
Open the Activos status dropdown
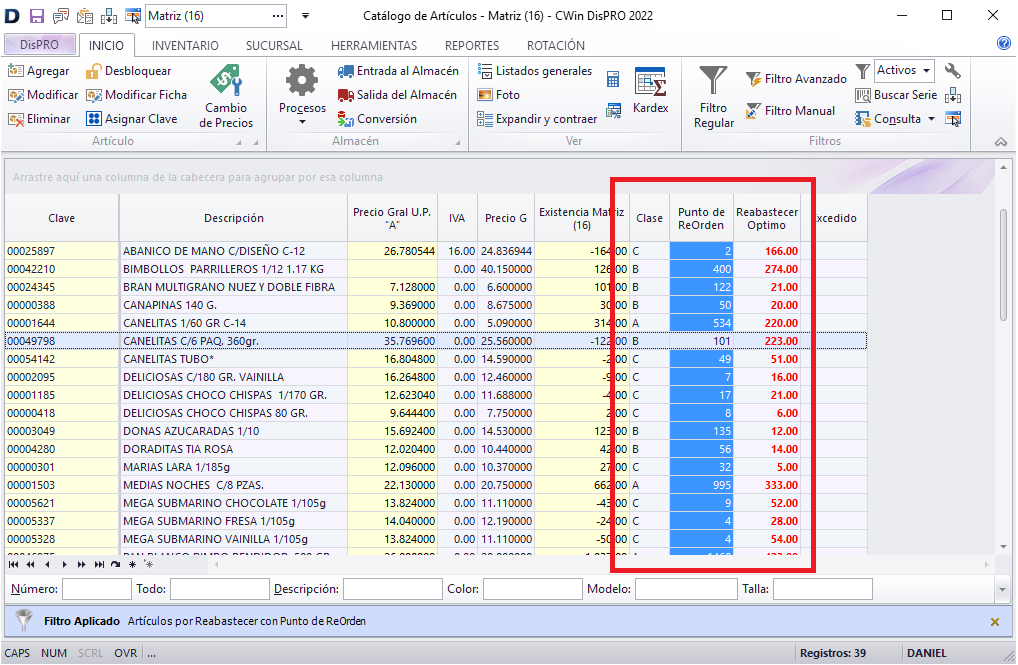coord(904,71)
